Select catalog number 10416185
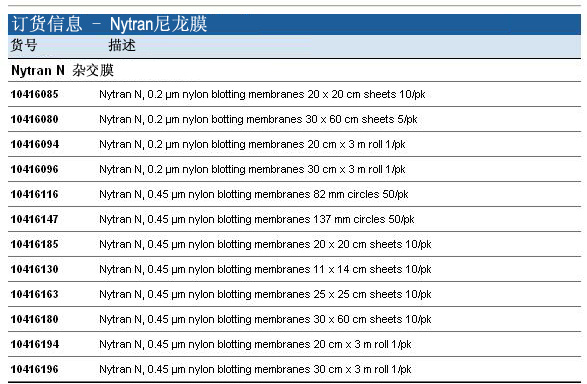 click(x=34, y=244)
